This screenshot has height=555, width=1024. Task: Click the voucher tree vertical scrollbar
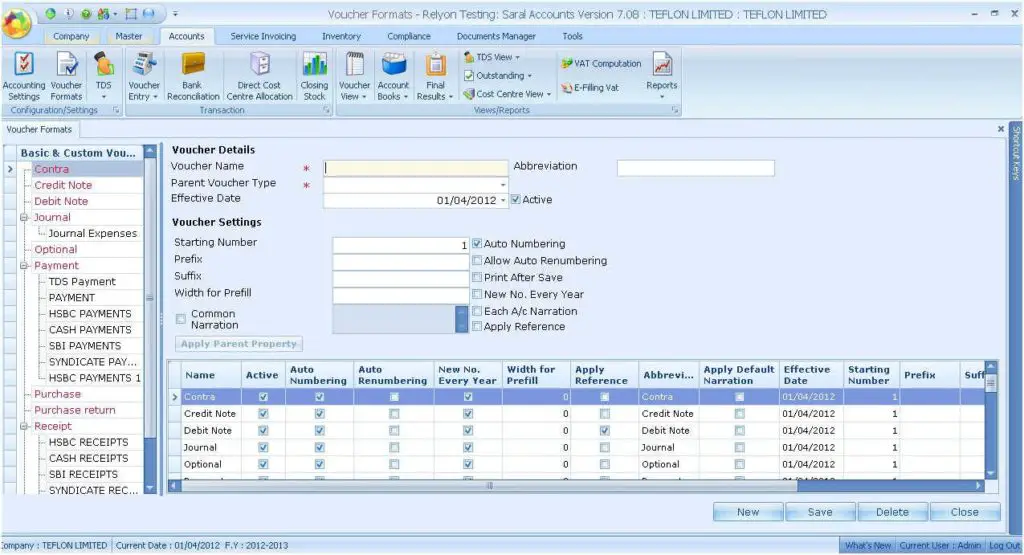pos(150,319)
